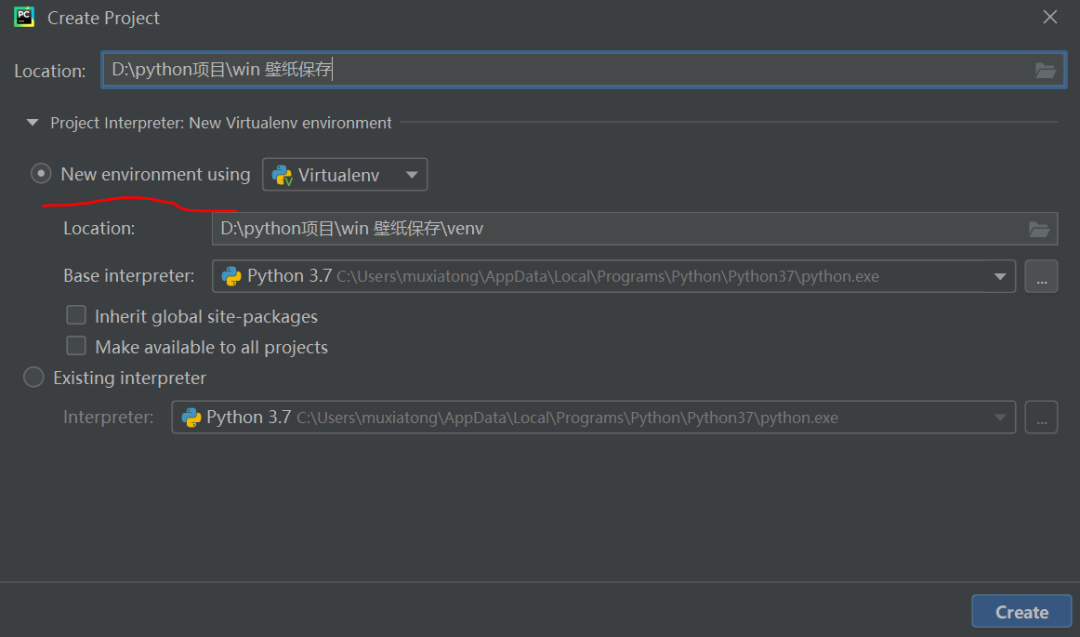The height and width of the screenshot is (637, 1080).
Task: Collapse the Project Interpreter section triangle
Action: pos(32,123)
